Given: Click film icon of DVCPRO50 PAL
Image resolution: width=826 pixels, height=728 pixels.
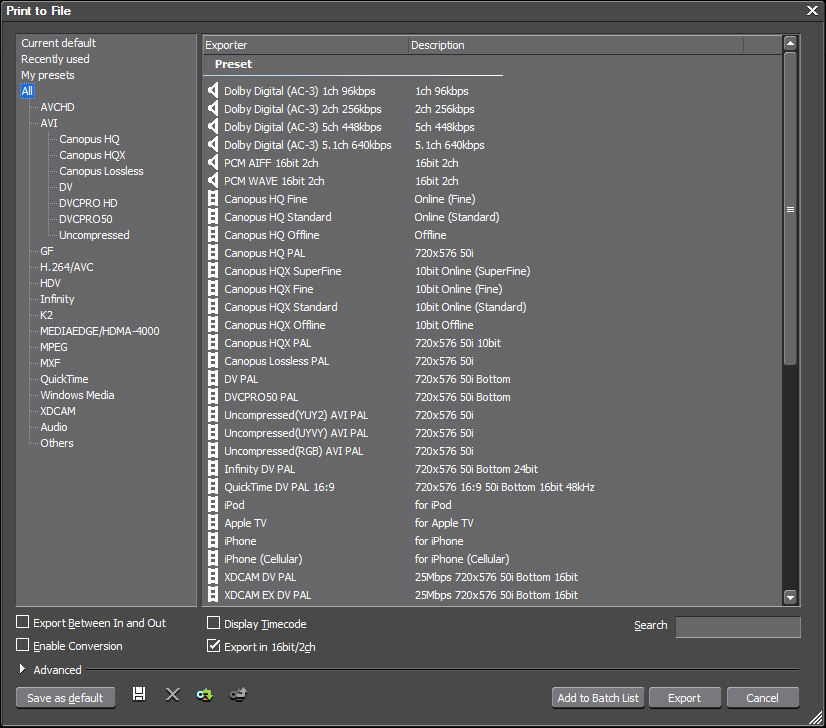Looking at the screenshot, I should point(213,397).
